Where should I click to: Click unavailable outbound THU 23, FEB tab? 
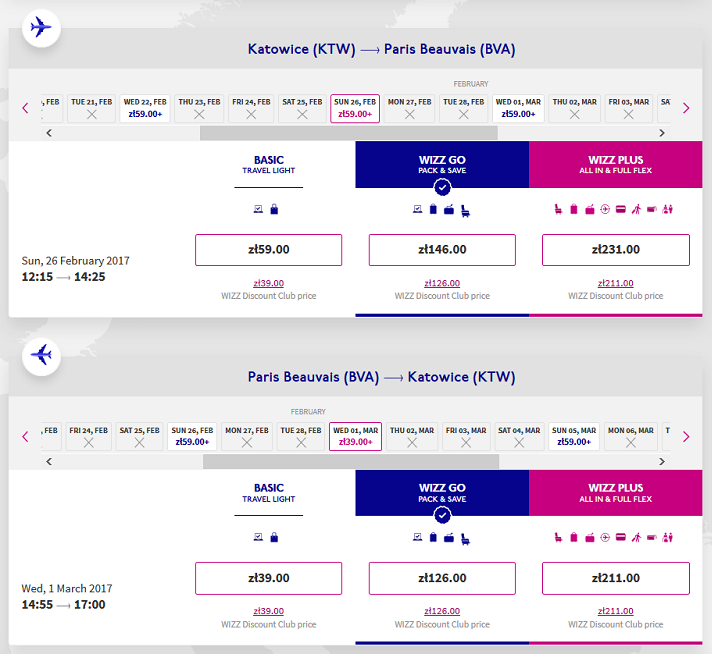tap(199, 108)
